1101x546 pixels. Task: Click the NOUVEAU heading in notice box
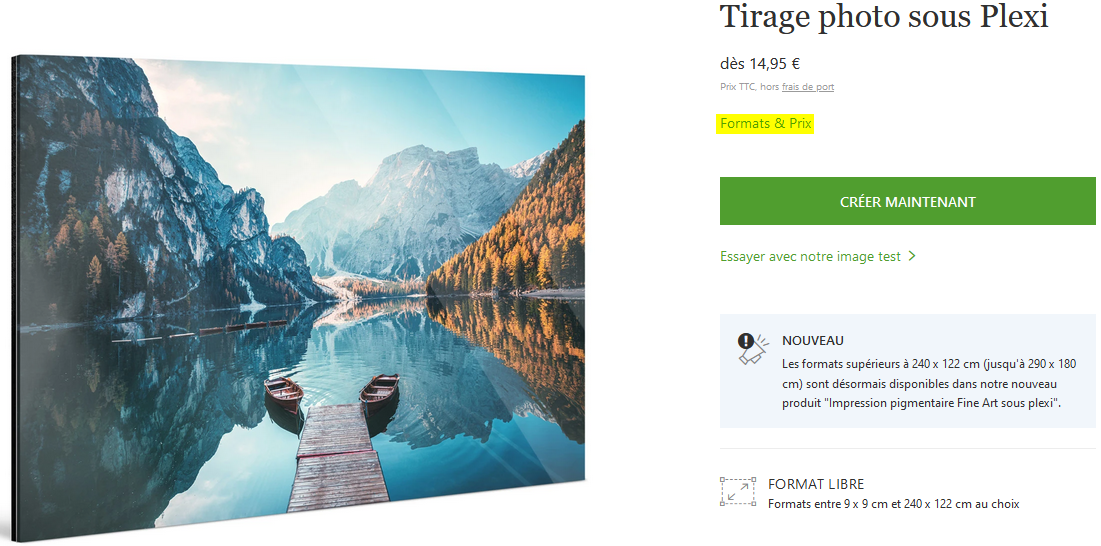point(813,340)
